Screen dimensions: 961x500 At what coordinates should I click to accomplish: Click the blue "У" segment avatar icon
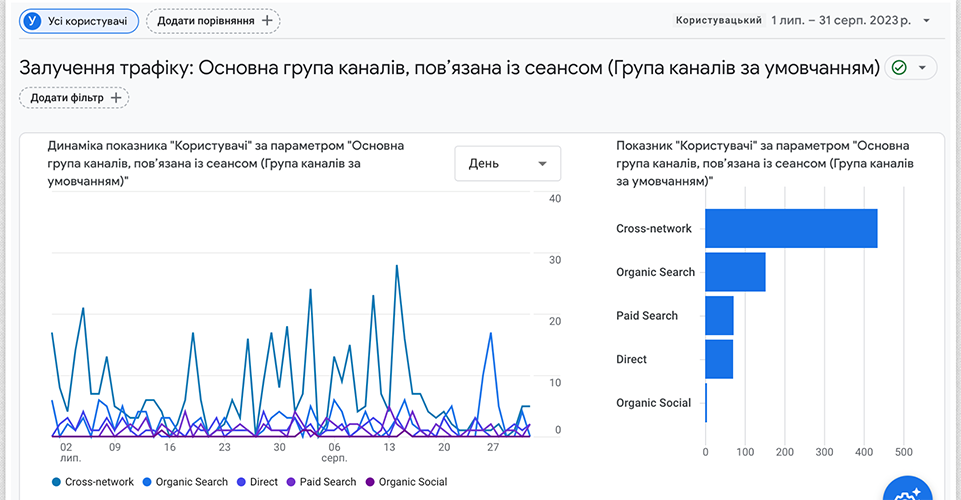point(31,21)
